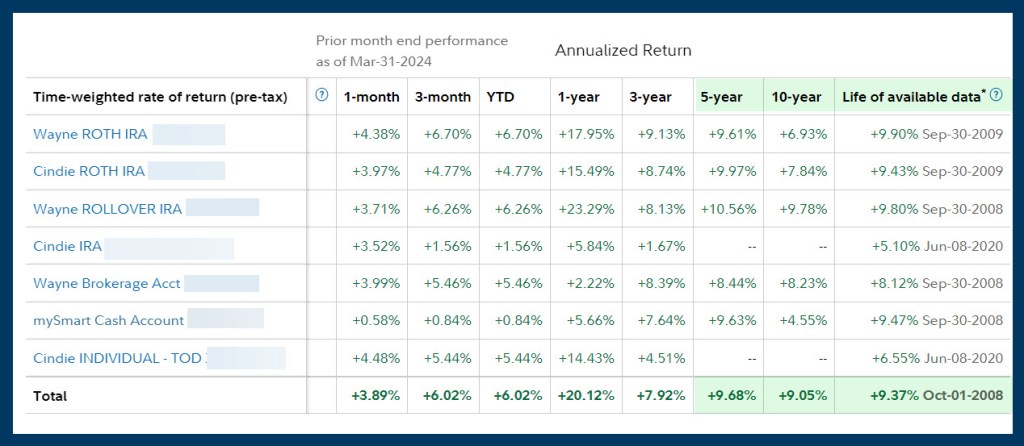The image size is (1024, 446).
Task: Open Cindie INDIVIDUAL - TOD account link
Action: [117, 358]
